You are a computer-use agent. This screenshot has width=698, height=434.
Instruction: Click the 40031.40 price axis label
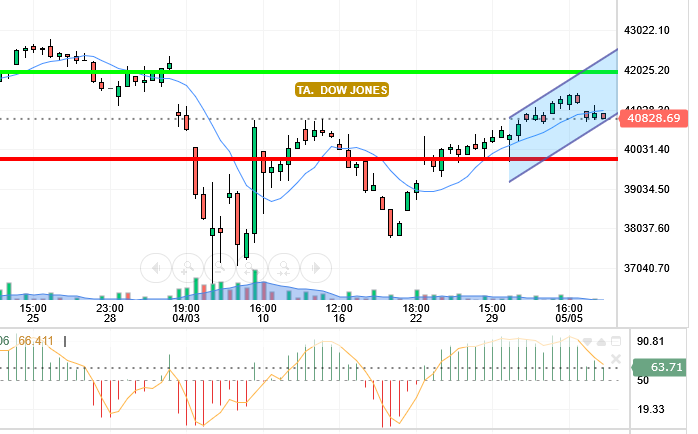point(647,149)
